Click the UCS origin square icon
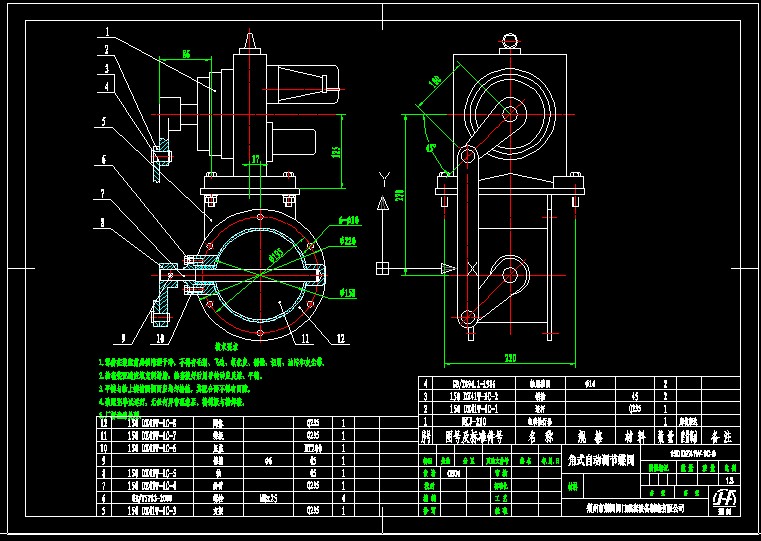 pyautogui.click(x=382, y=267)
